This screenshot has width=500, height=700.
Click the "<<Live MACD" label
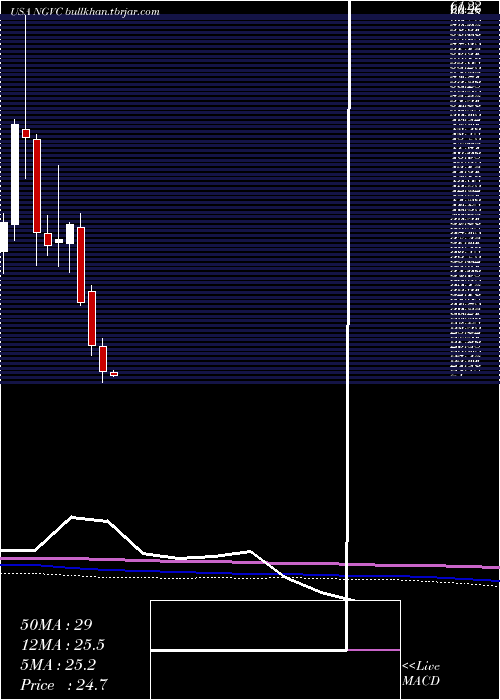click(421, 674)
